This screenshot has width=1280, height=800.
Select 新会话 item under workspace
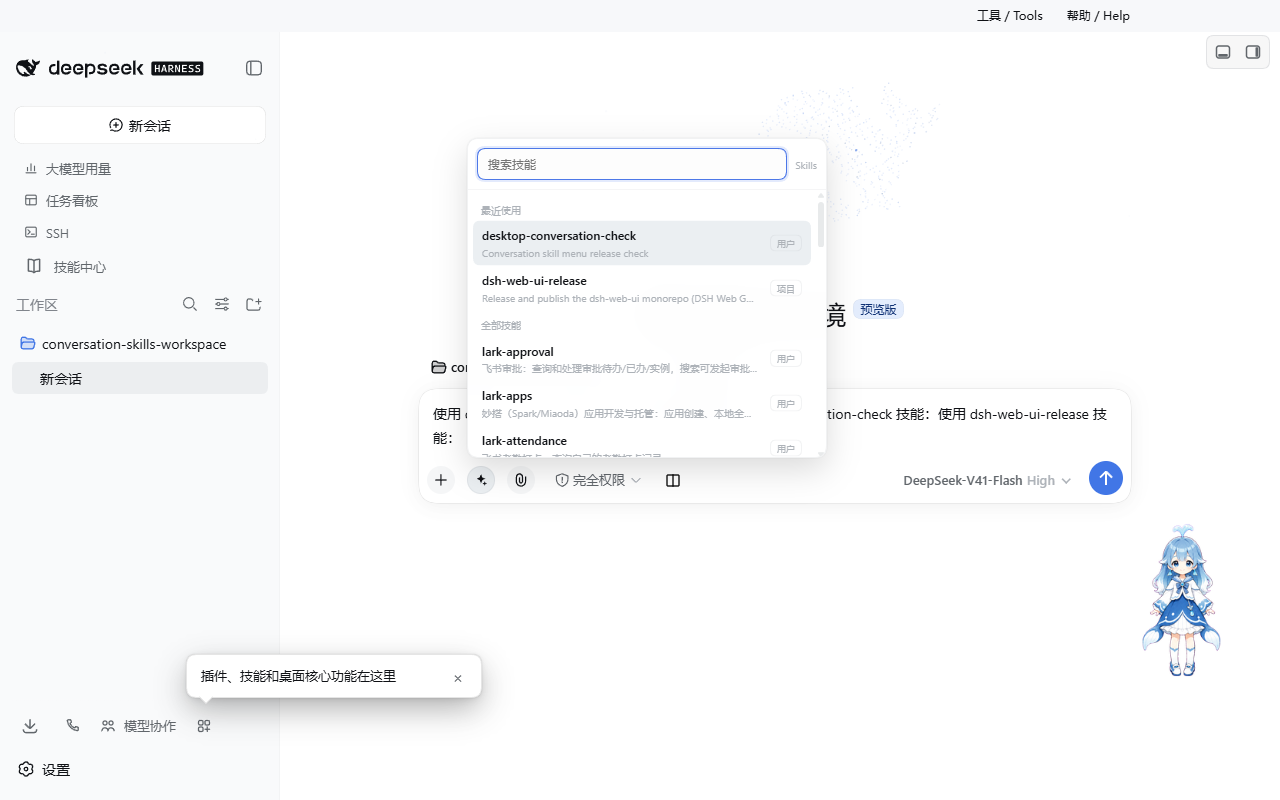(x=140, y=378)
